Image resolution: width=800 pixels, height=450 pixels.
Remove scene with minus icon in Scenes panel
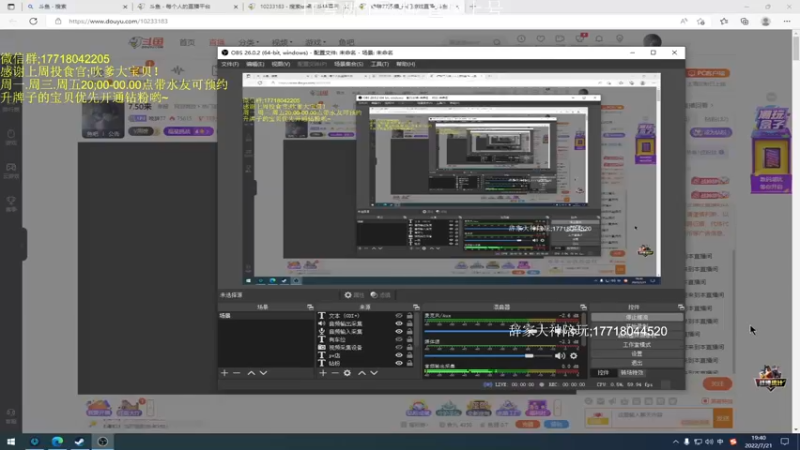(x=237, y=373)
